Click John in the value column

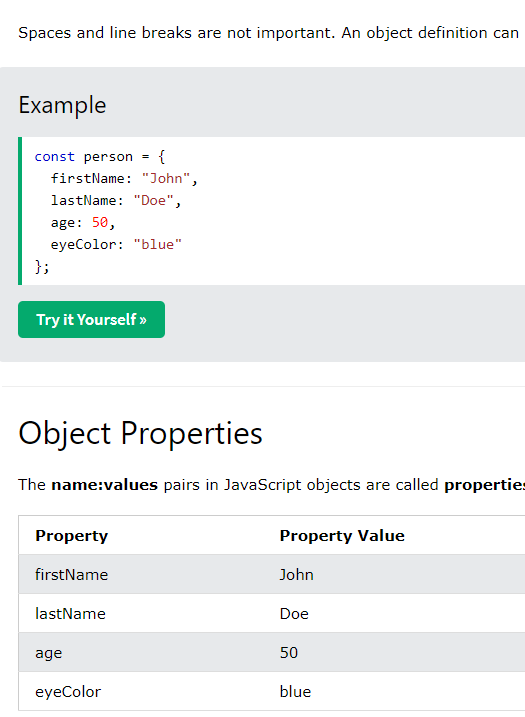click(x=296, y=574)
